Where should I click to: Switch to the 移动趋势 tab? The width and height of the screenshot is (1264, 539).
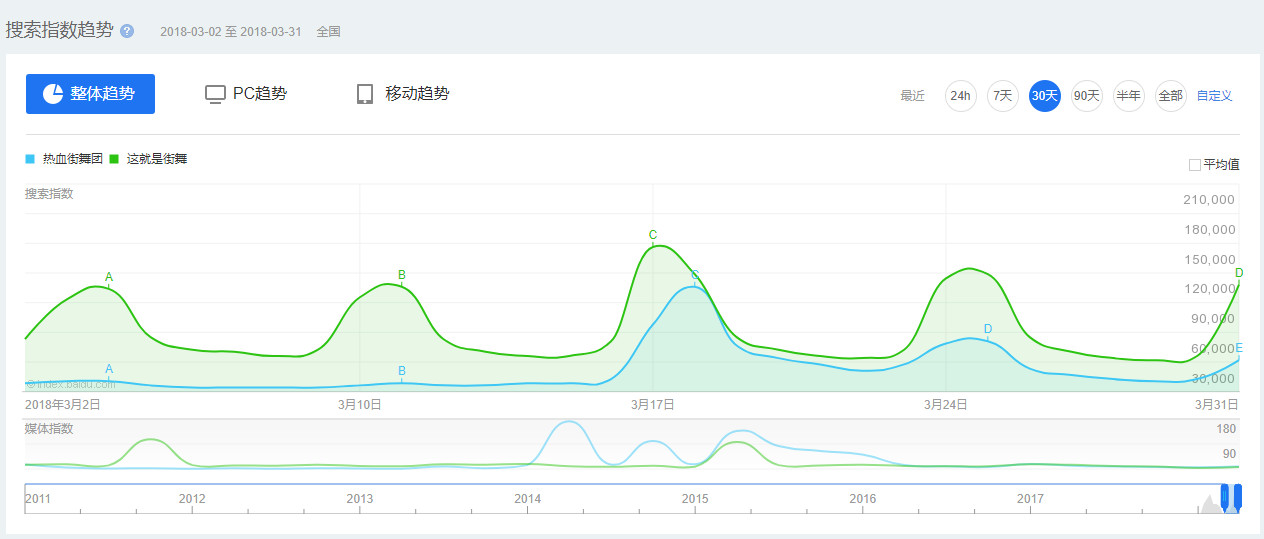[x=403, y=94]
